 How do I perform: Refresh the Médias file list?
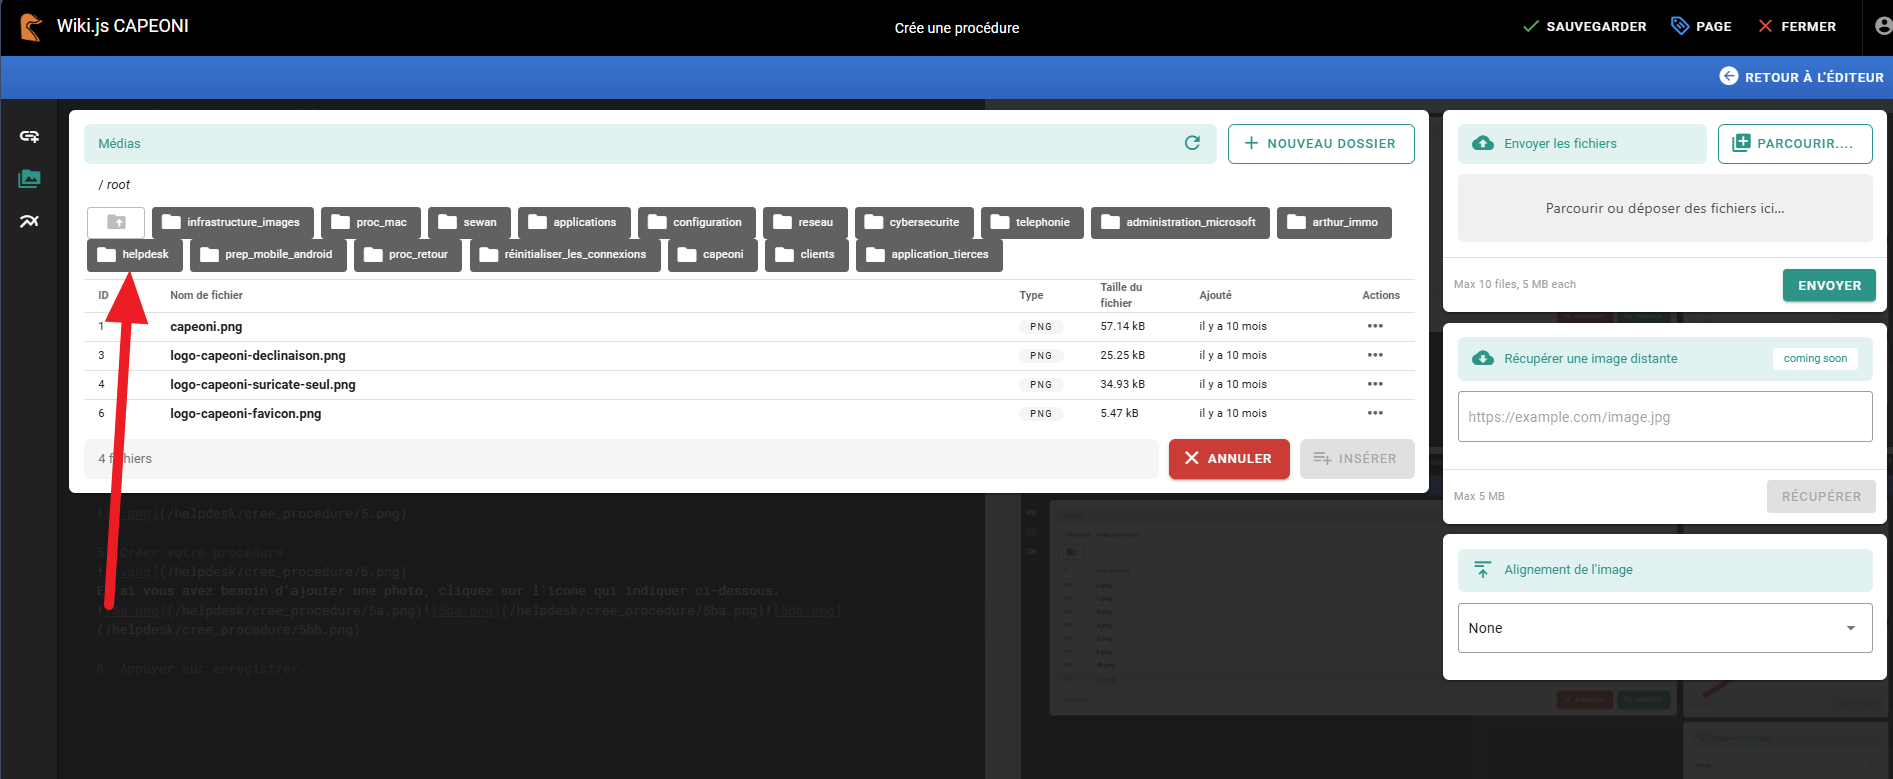coord(1192,143)
